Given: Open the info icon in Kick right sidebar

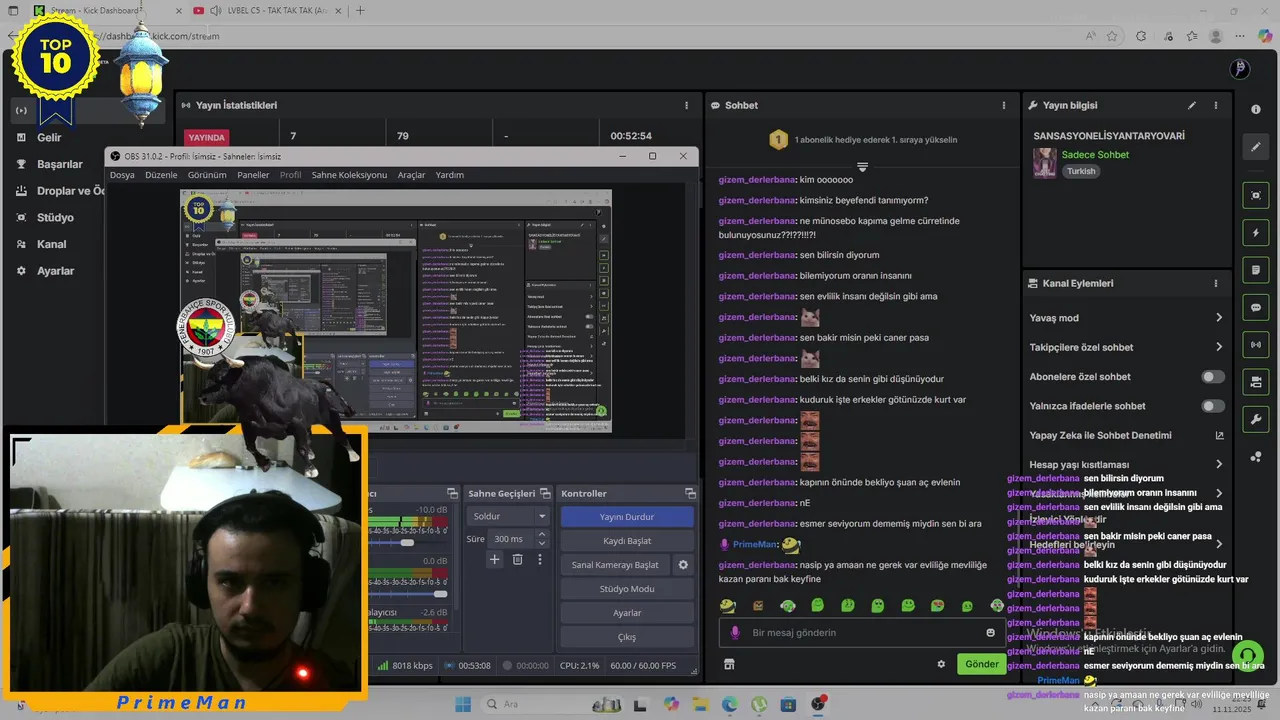Looking at the screenshot, I should (x=1256, y=109).
